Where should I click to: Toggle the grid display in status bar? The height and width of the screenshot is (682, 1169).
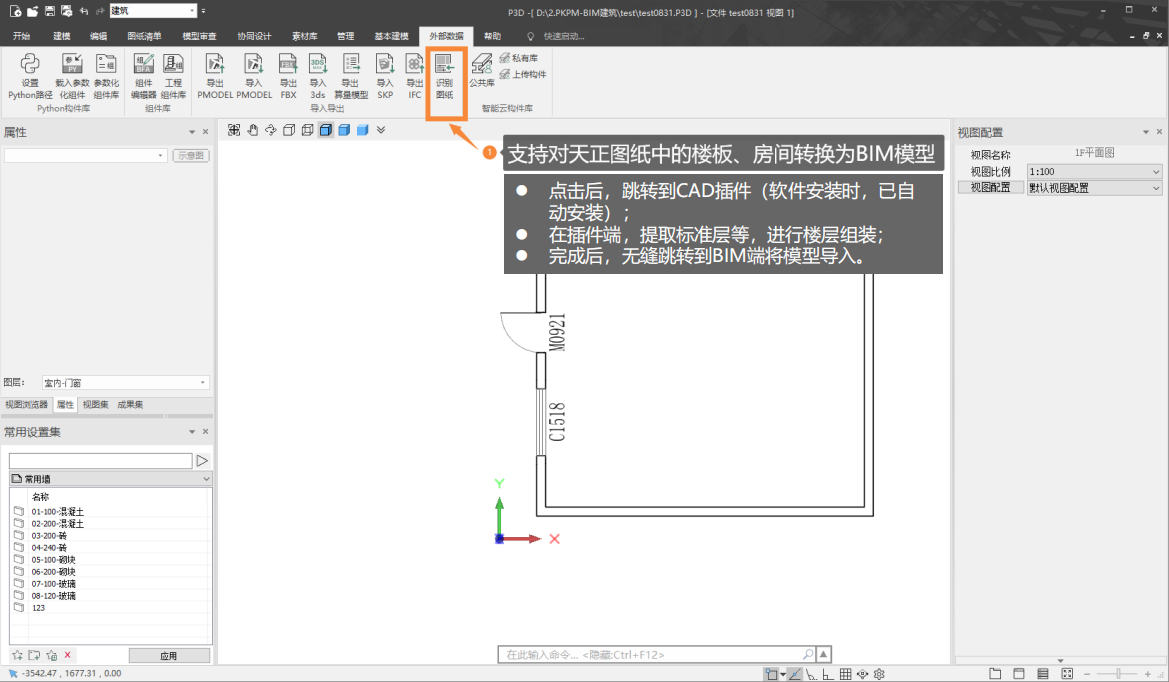coord(845,674)
